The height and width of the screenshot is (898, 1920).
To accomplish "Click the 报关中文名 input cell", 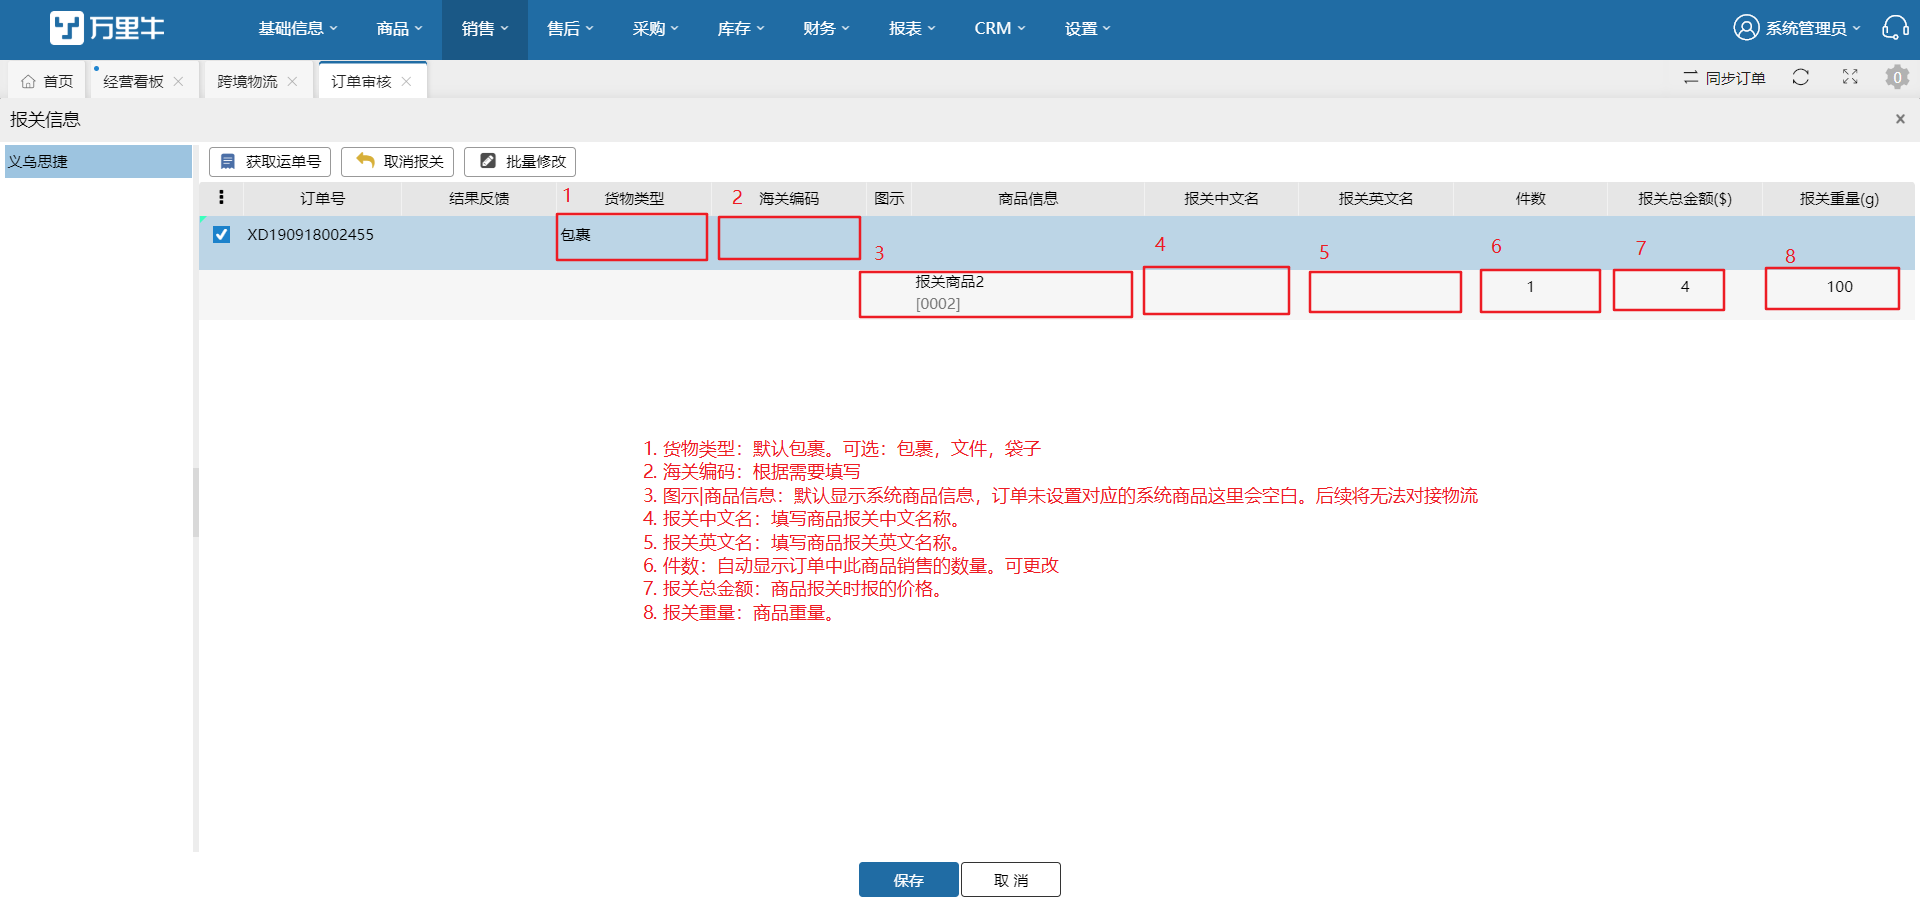I will 1216,290.
